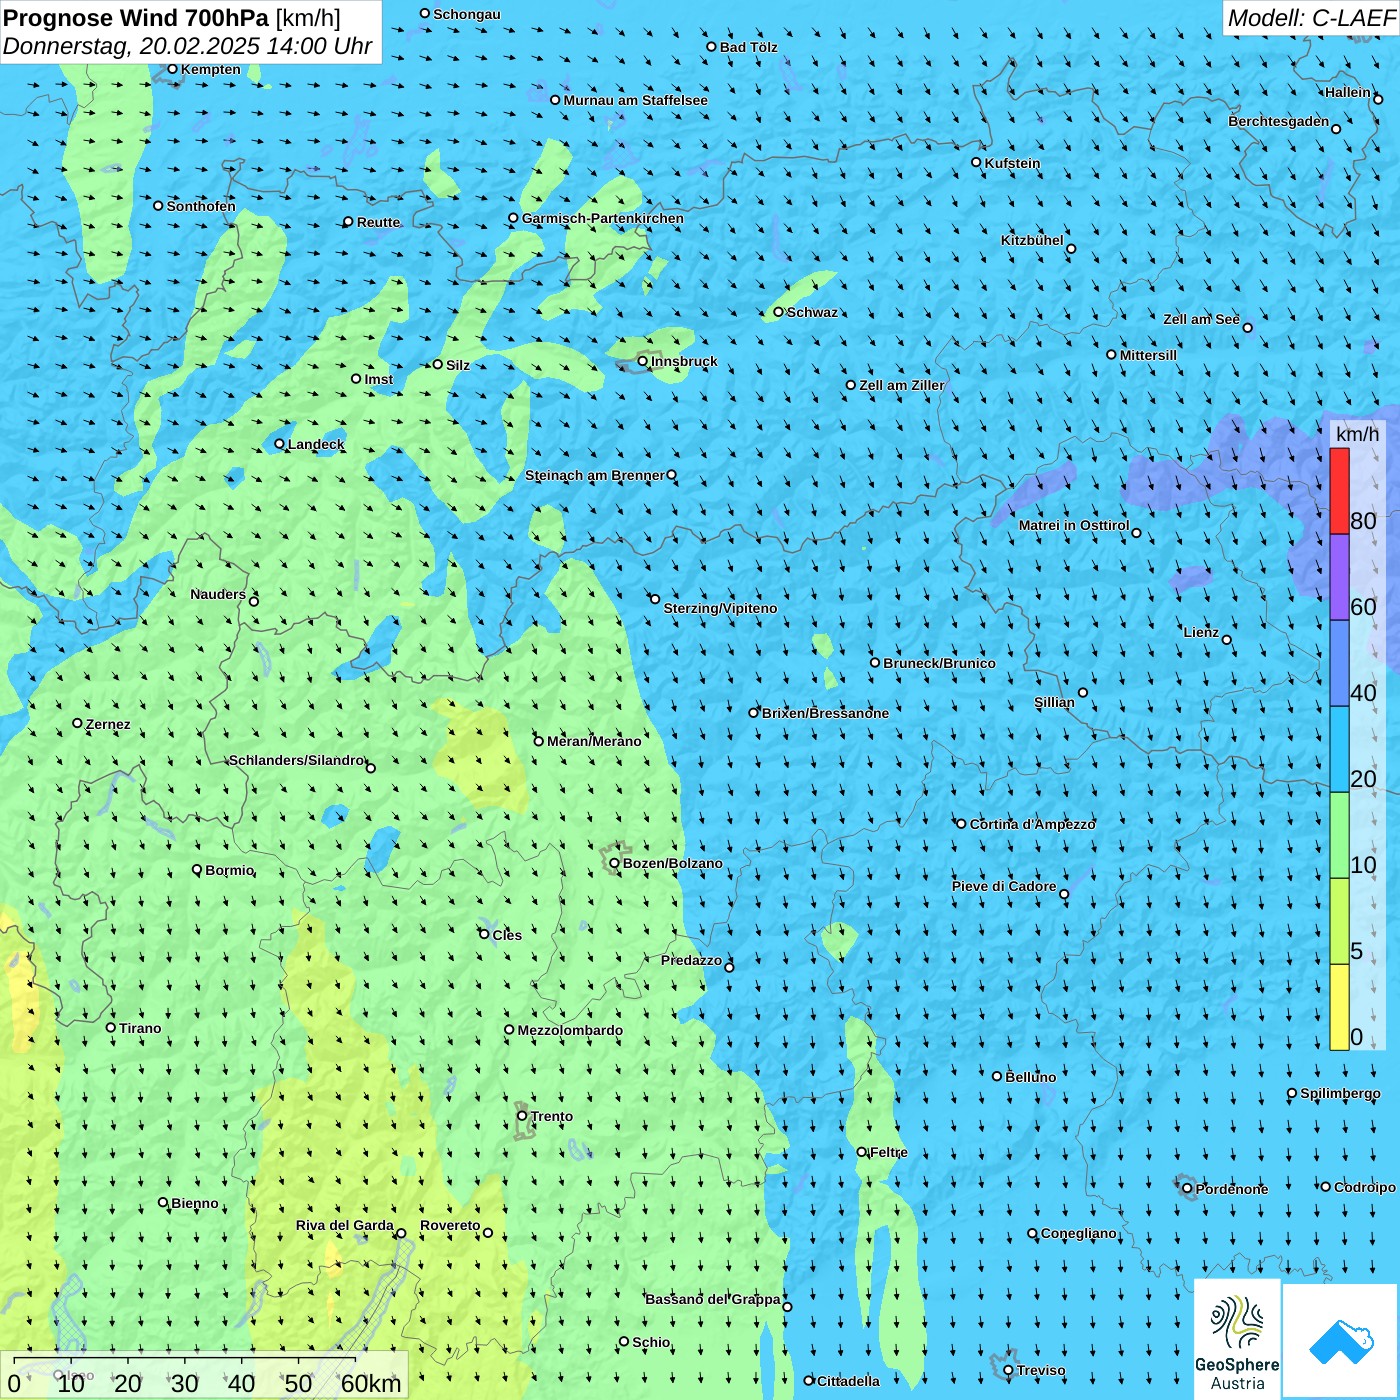Click the Innsbruck city marker
Screen dimensions: 1400x1400
(x=643, y=361)
